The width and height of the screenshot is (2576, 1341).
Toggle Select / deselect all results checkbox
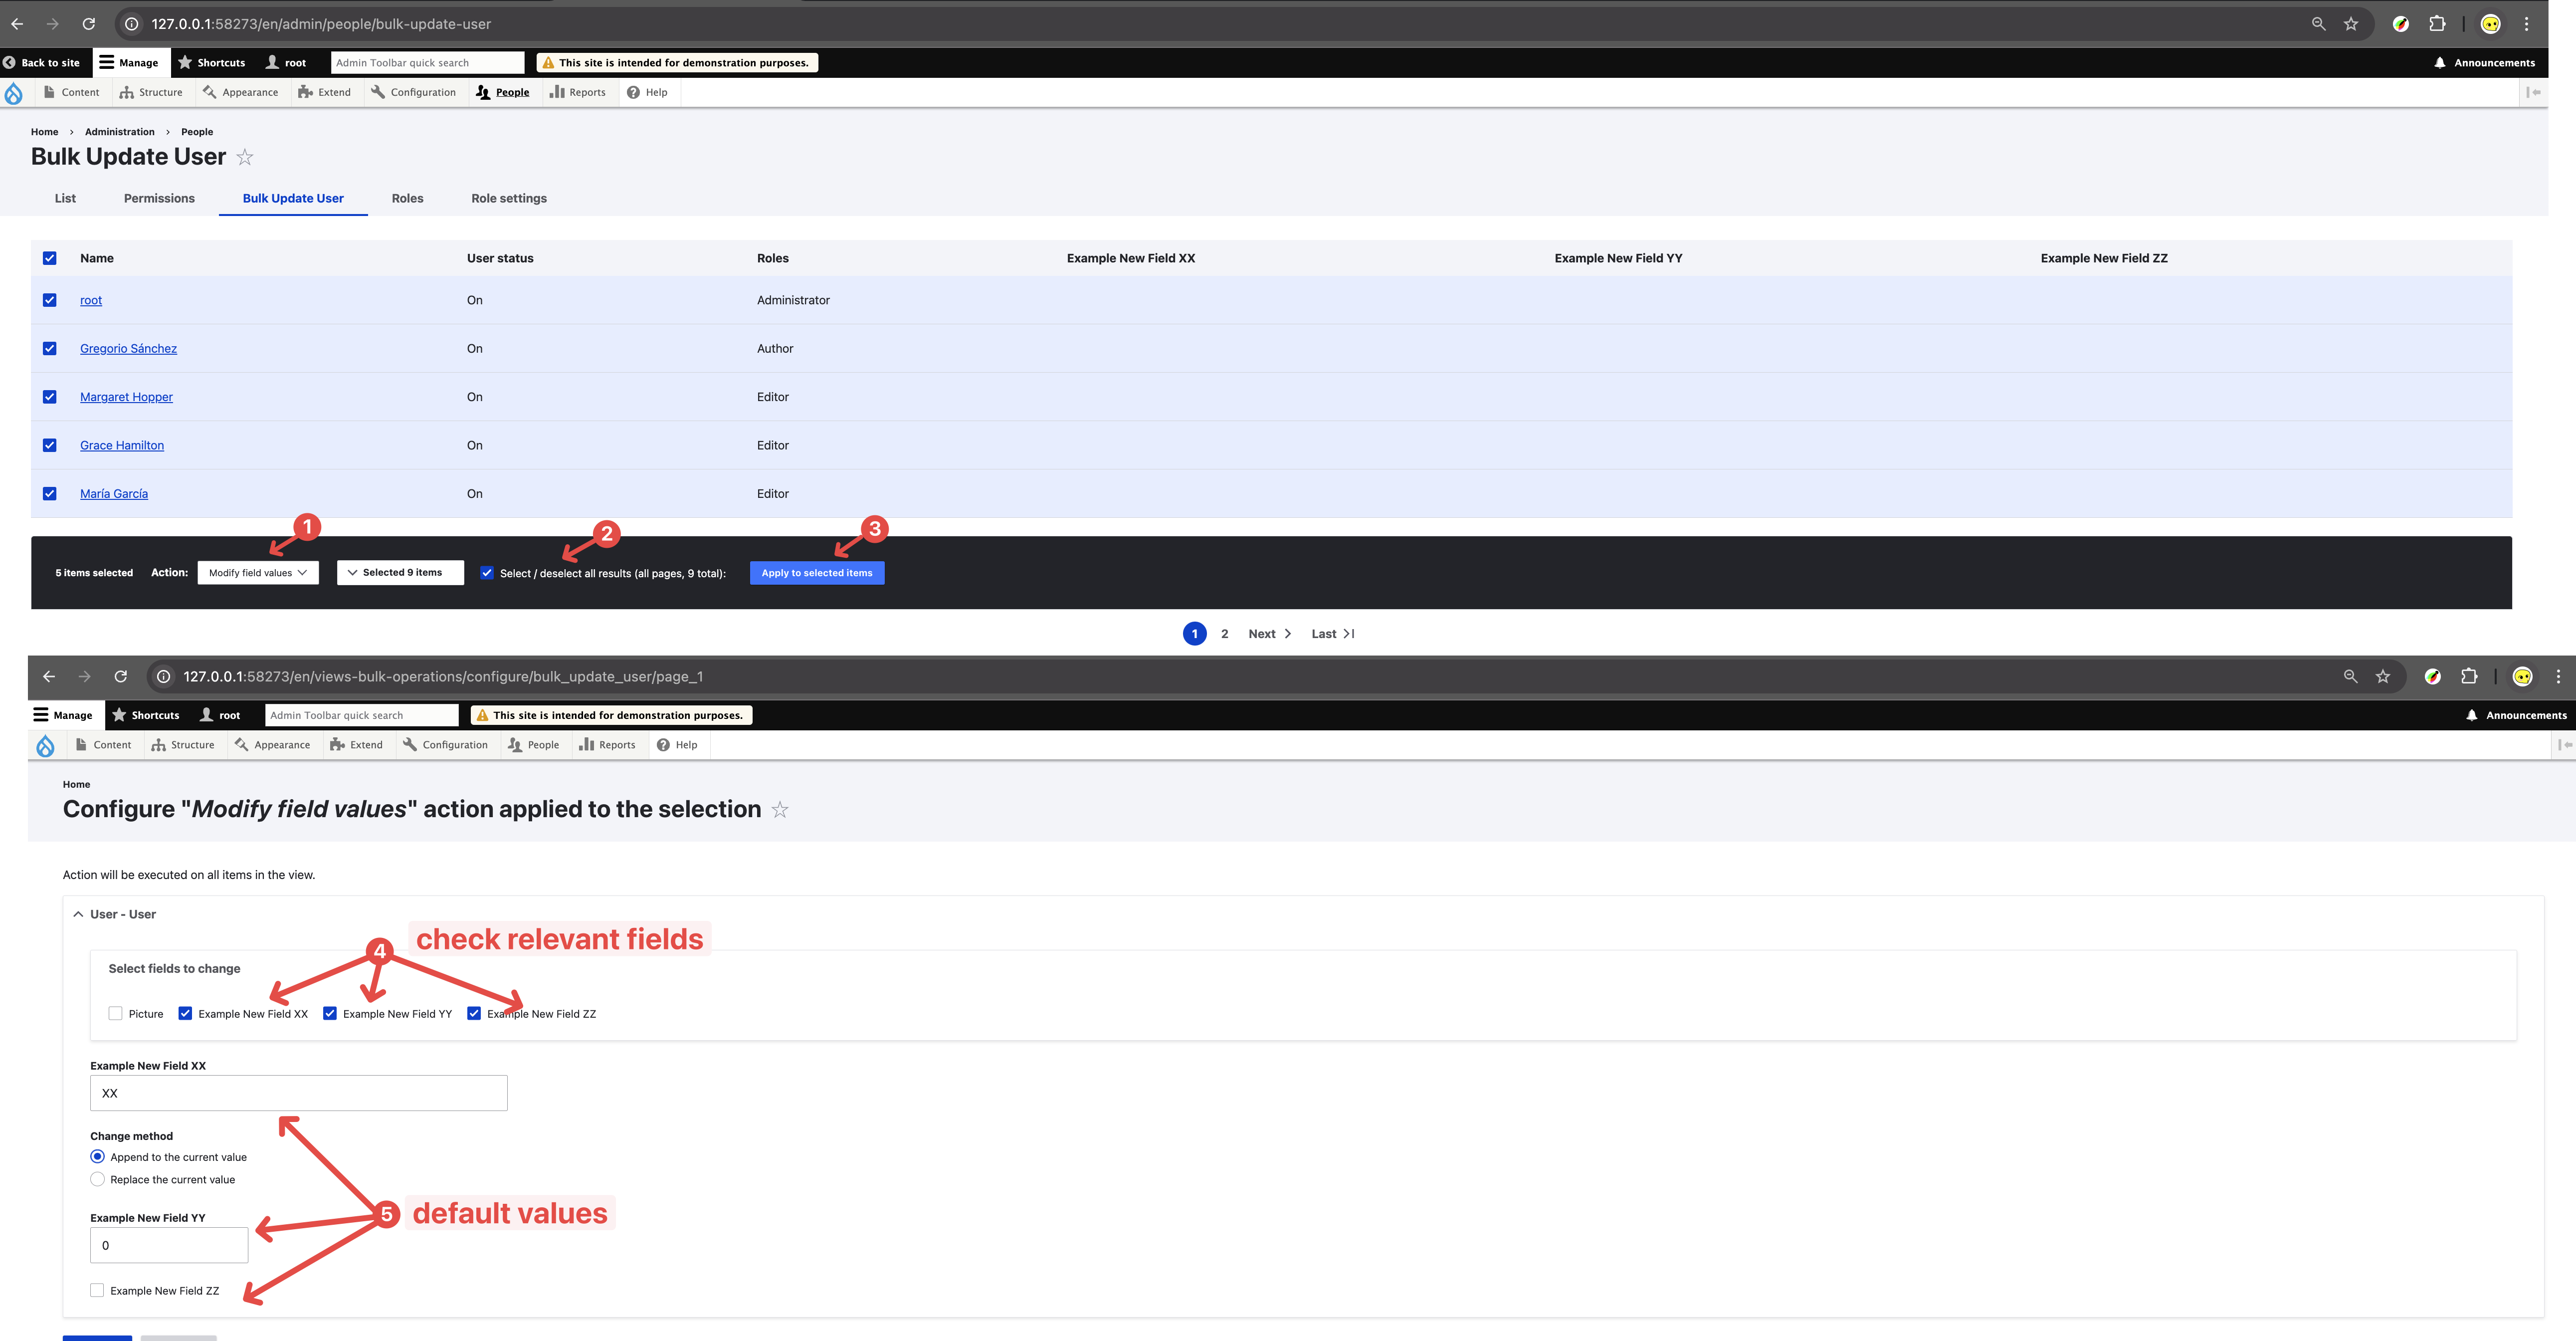(487, 573)
